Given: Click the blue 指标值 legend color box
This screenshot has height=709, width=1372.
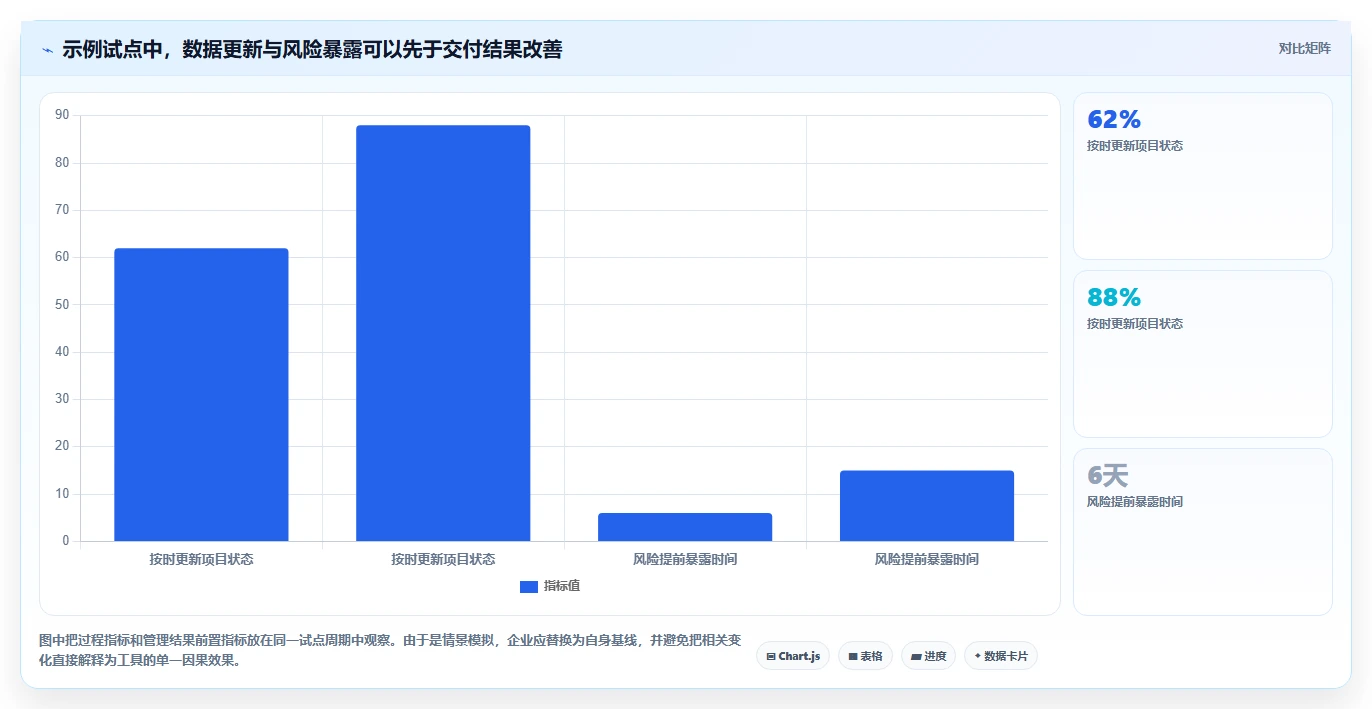Looking at the screenshot, I should (529, 587).
